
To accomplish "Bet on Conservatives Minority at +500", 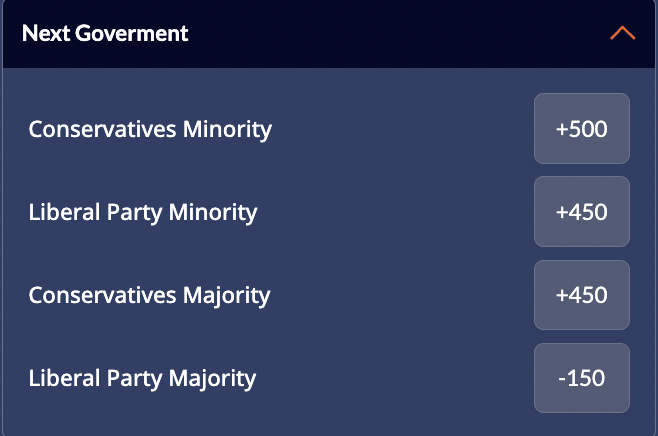I will (x=582, y=129).
